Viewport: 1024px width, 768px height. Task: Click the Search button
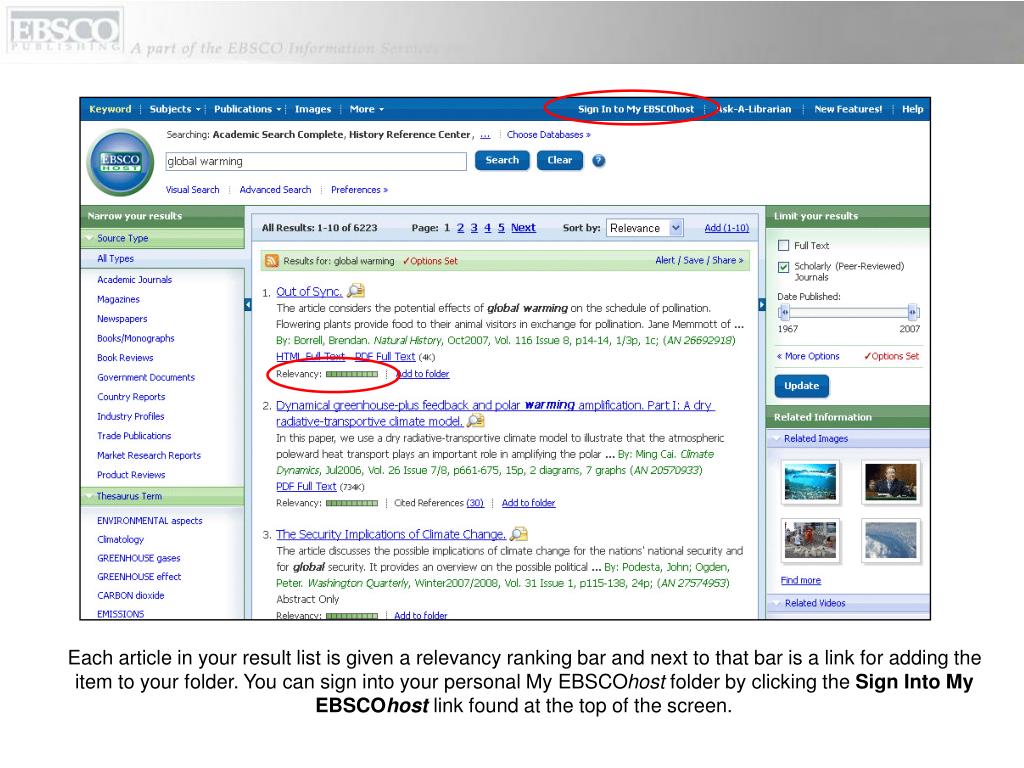point(502,160)
